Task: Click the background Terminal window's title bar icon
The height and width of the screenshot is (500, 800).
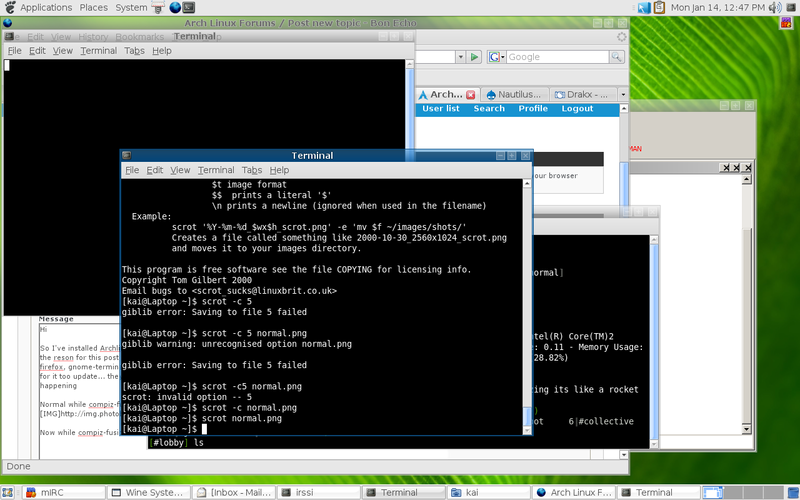Action: coord(9,36)
